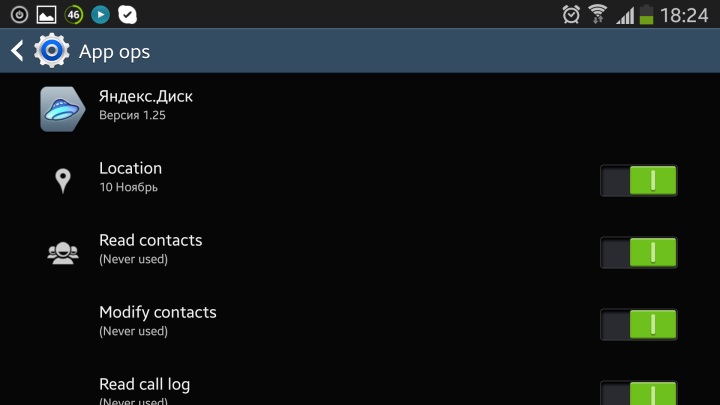
Task: Select the Read contacts label
Action: (x=150, y=241)
